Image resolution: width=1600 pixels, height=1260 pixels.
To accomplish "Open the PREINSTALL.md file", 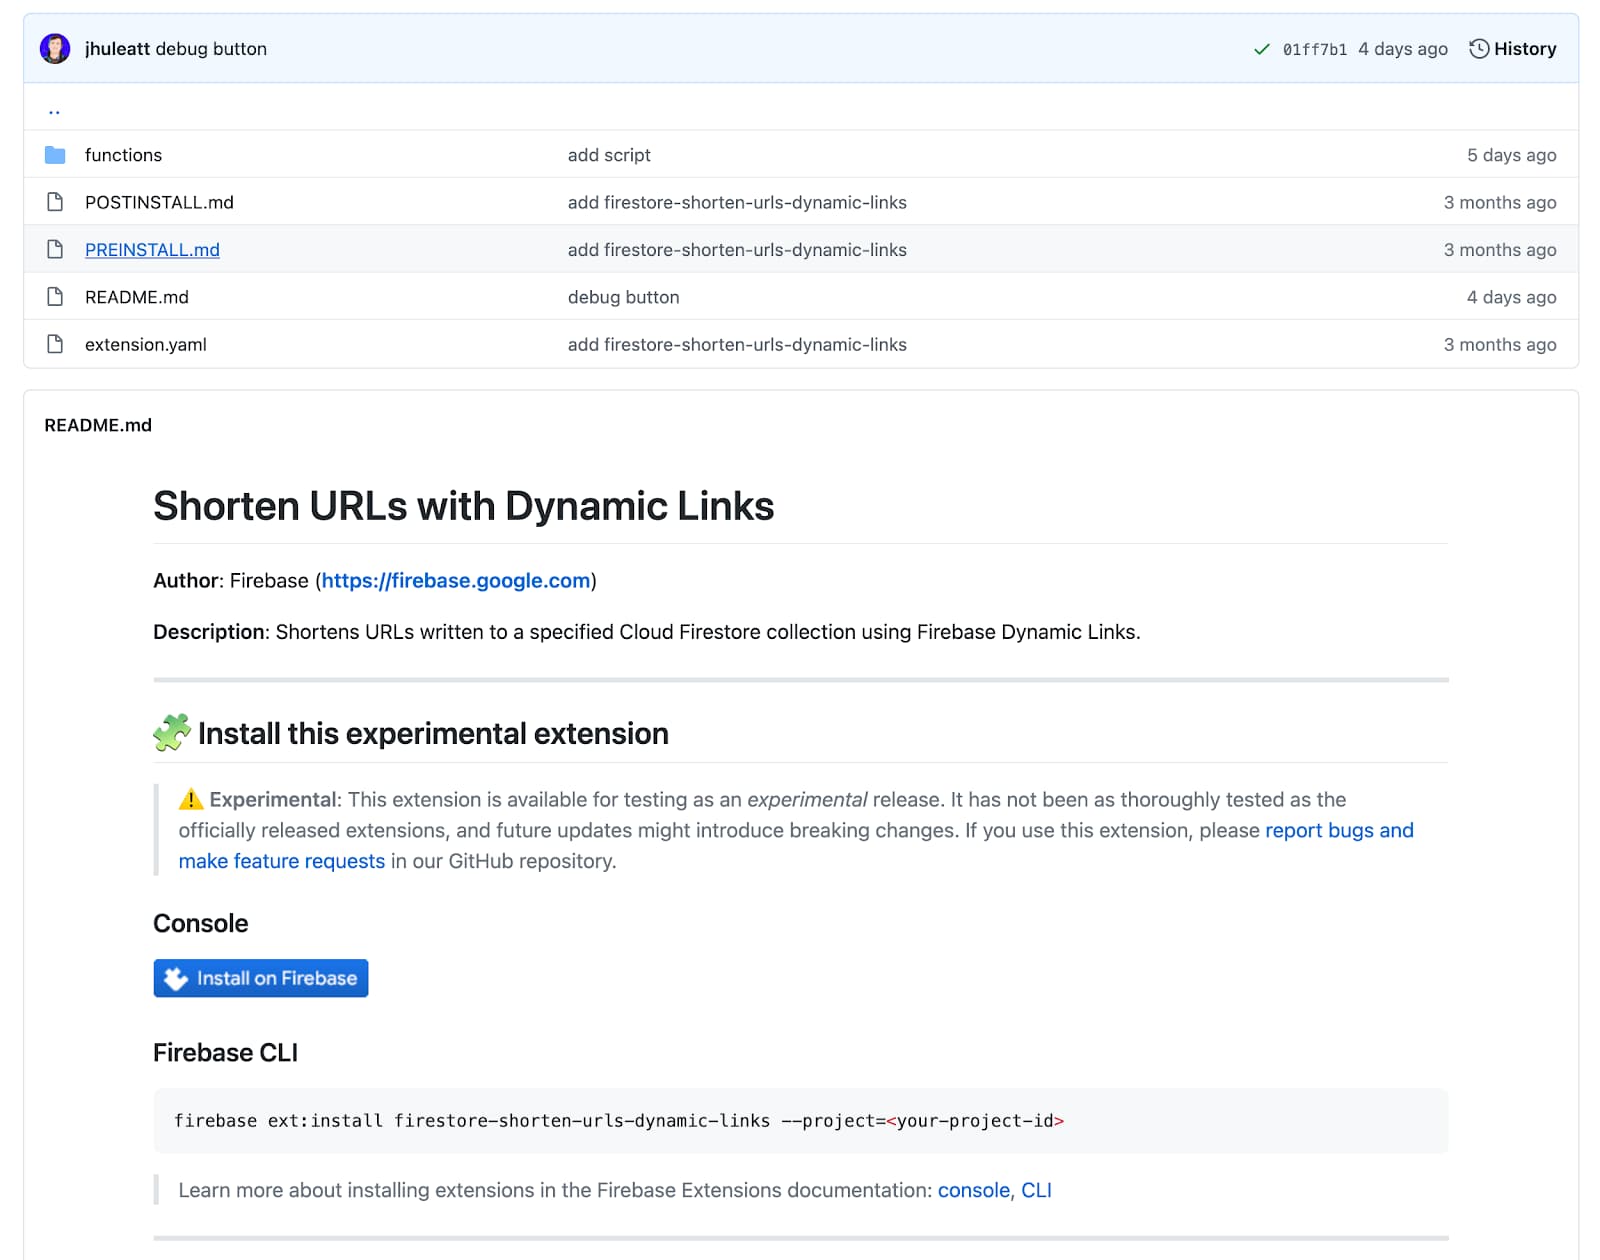I will [152, 250].
